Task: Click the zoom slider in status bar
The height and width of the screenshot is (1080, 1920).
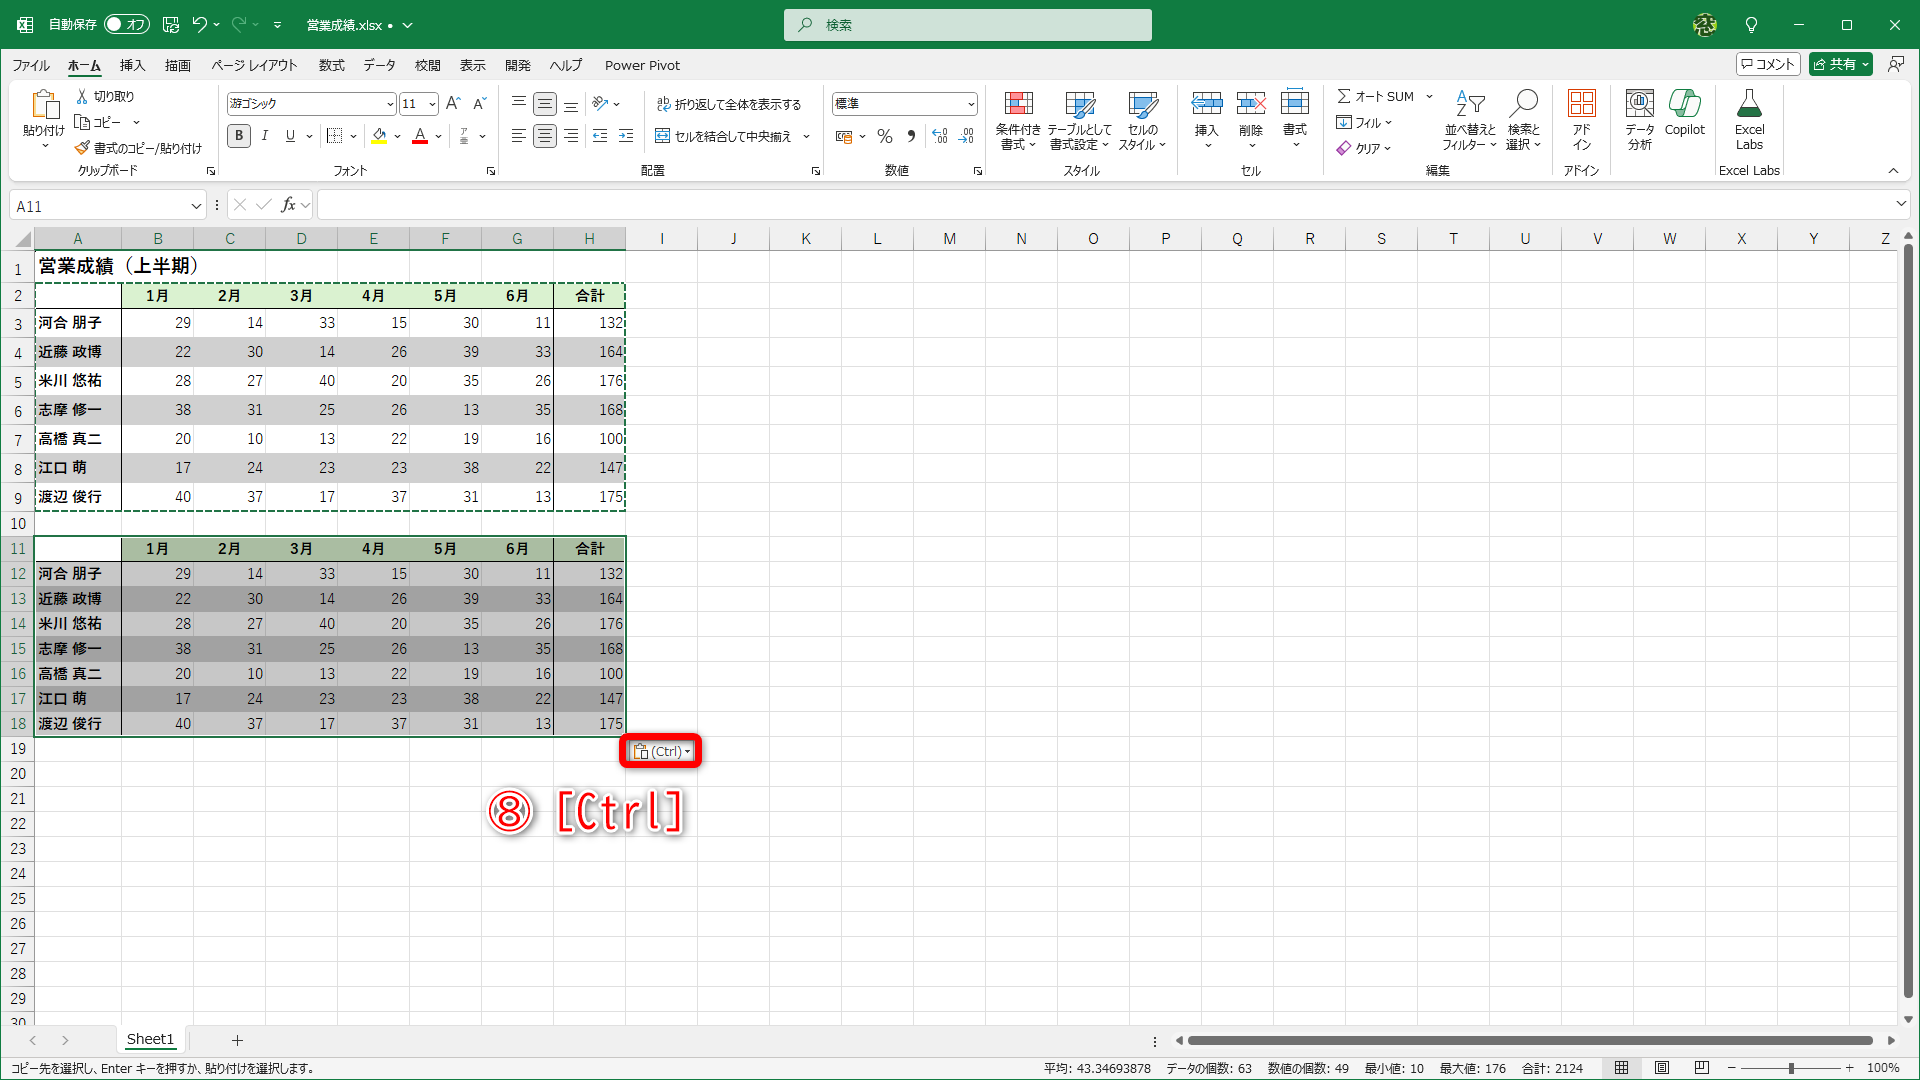Action: (x=1790, y=1068)
